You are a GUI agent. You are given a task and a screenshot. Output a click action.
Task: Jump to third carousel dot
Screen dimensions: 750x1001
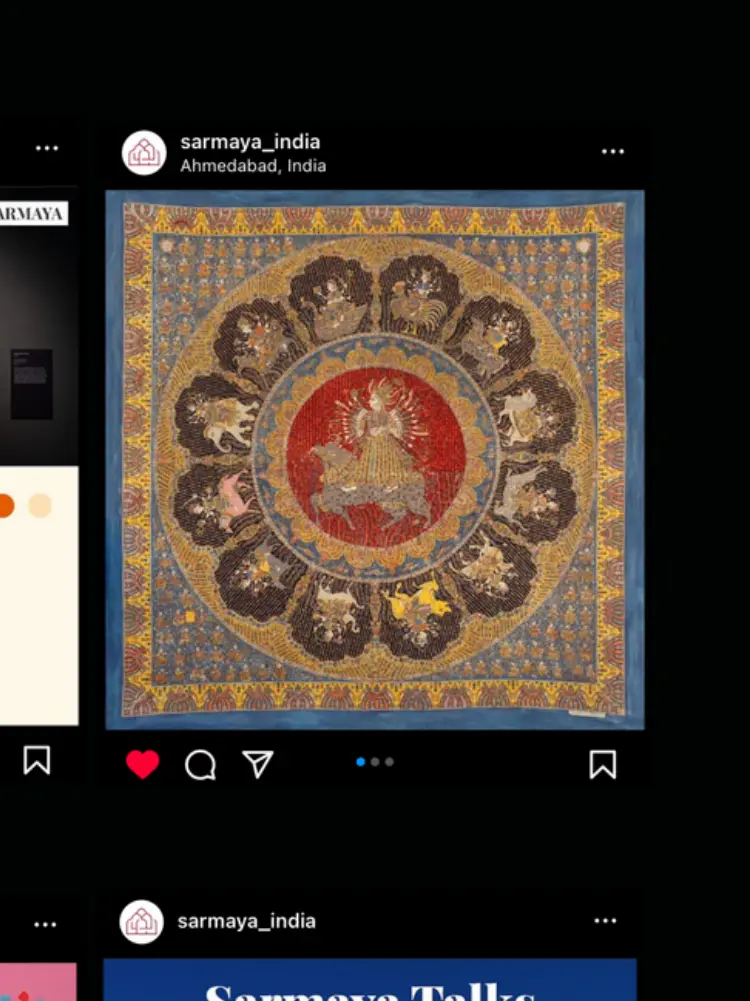(389, 762)
